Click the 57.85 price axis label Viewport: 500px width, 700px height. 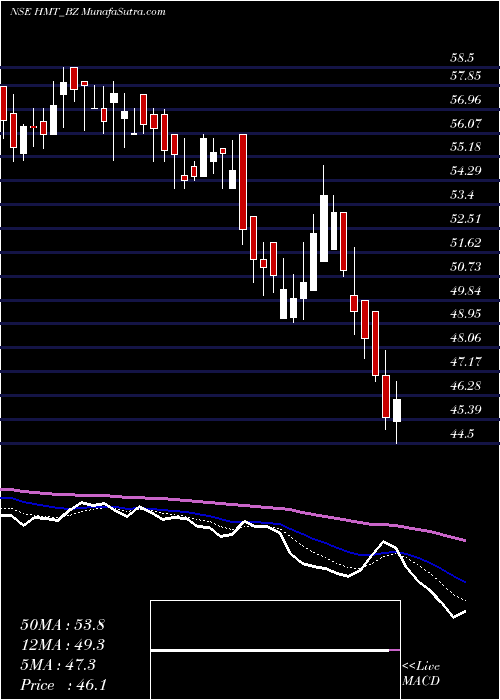pos(465,76)
